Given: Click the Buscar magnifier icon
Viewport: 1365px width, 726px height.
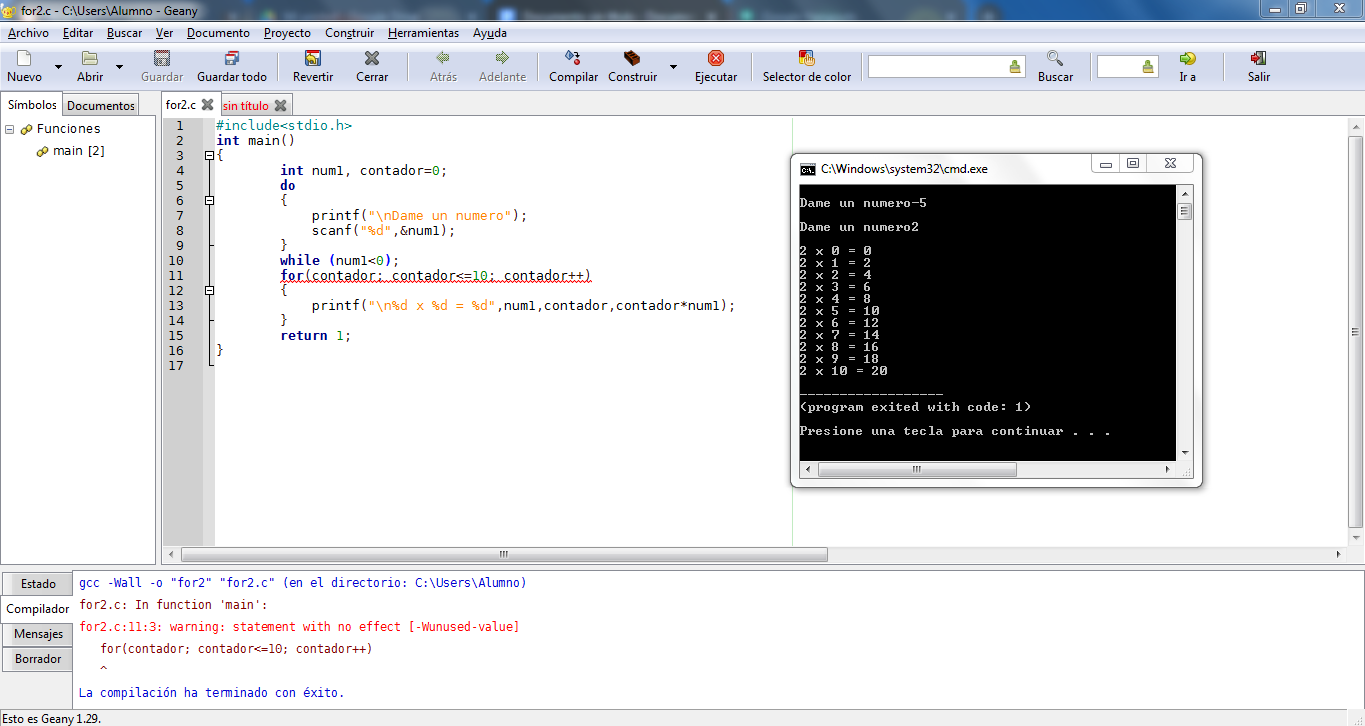Looking at the screenshot, I should (1055, 58).
